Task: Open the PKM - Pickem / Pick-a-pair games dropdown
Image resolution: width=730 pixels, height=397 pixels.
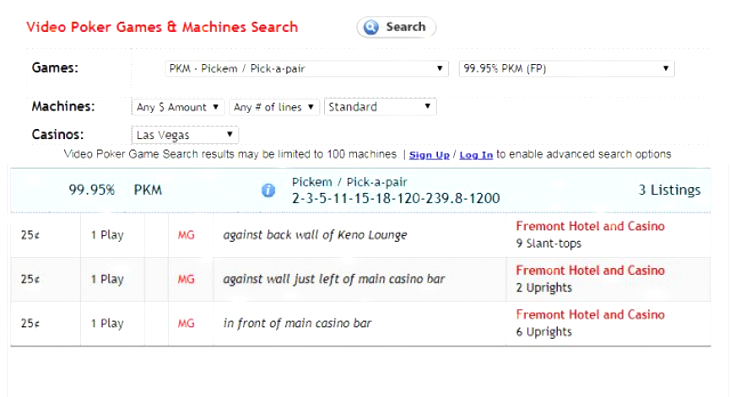Action: (x=306, y=69)
